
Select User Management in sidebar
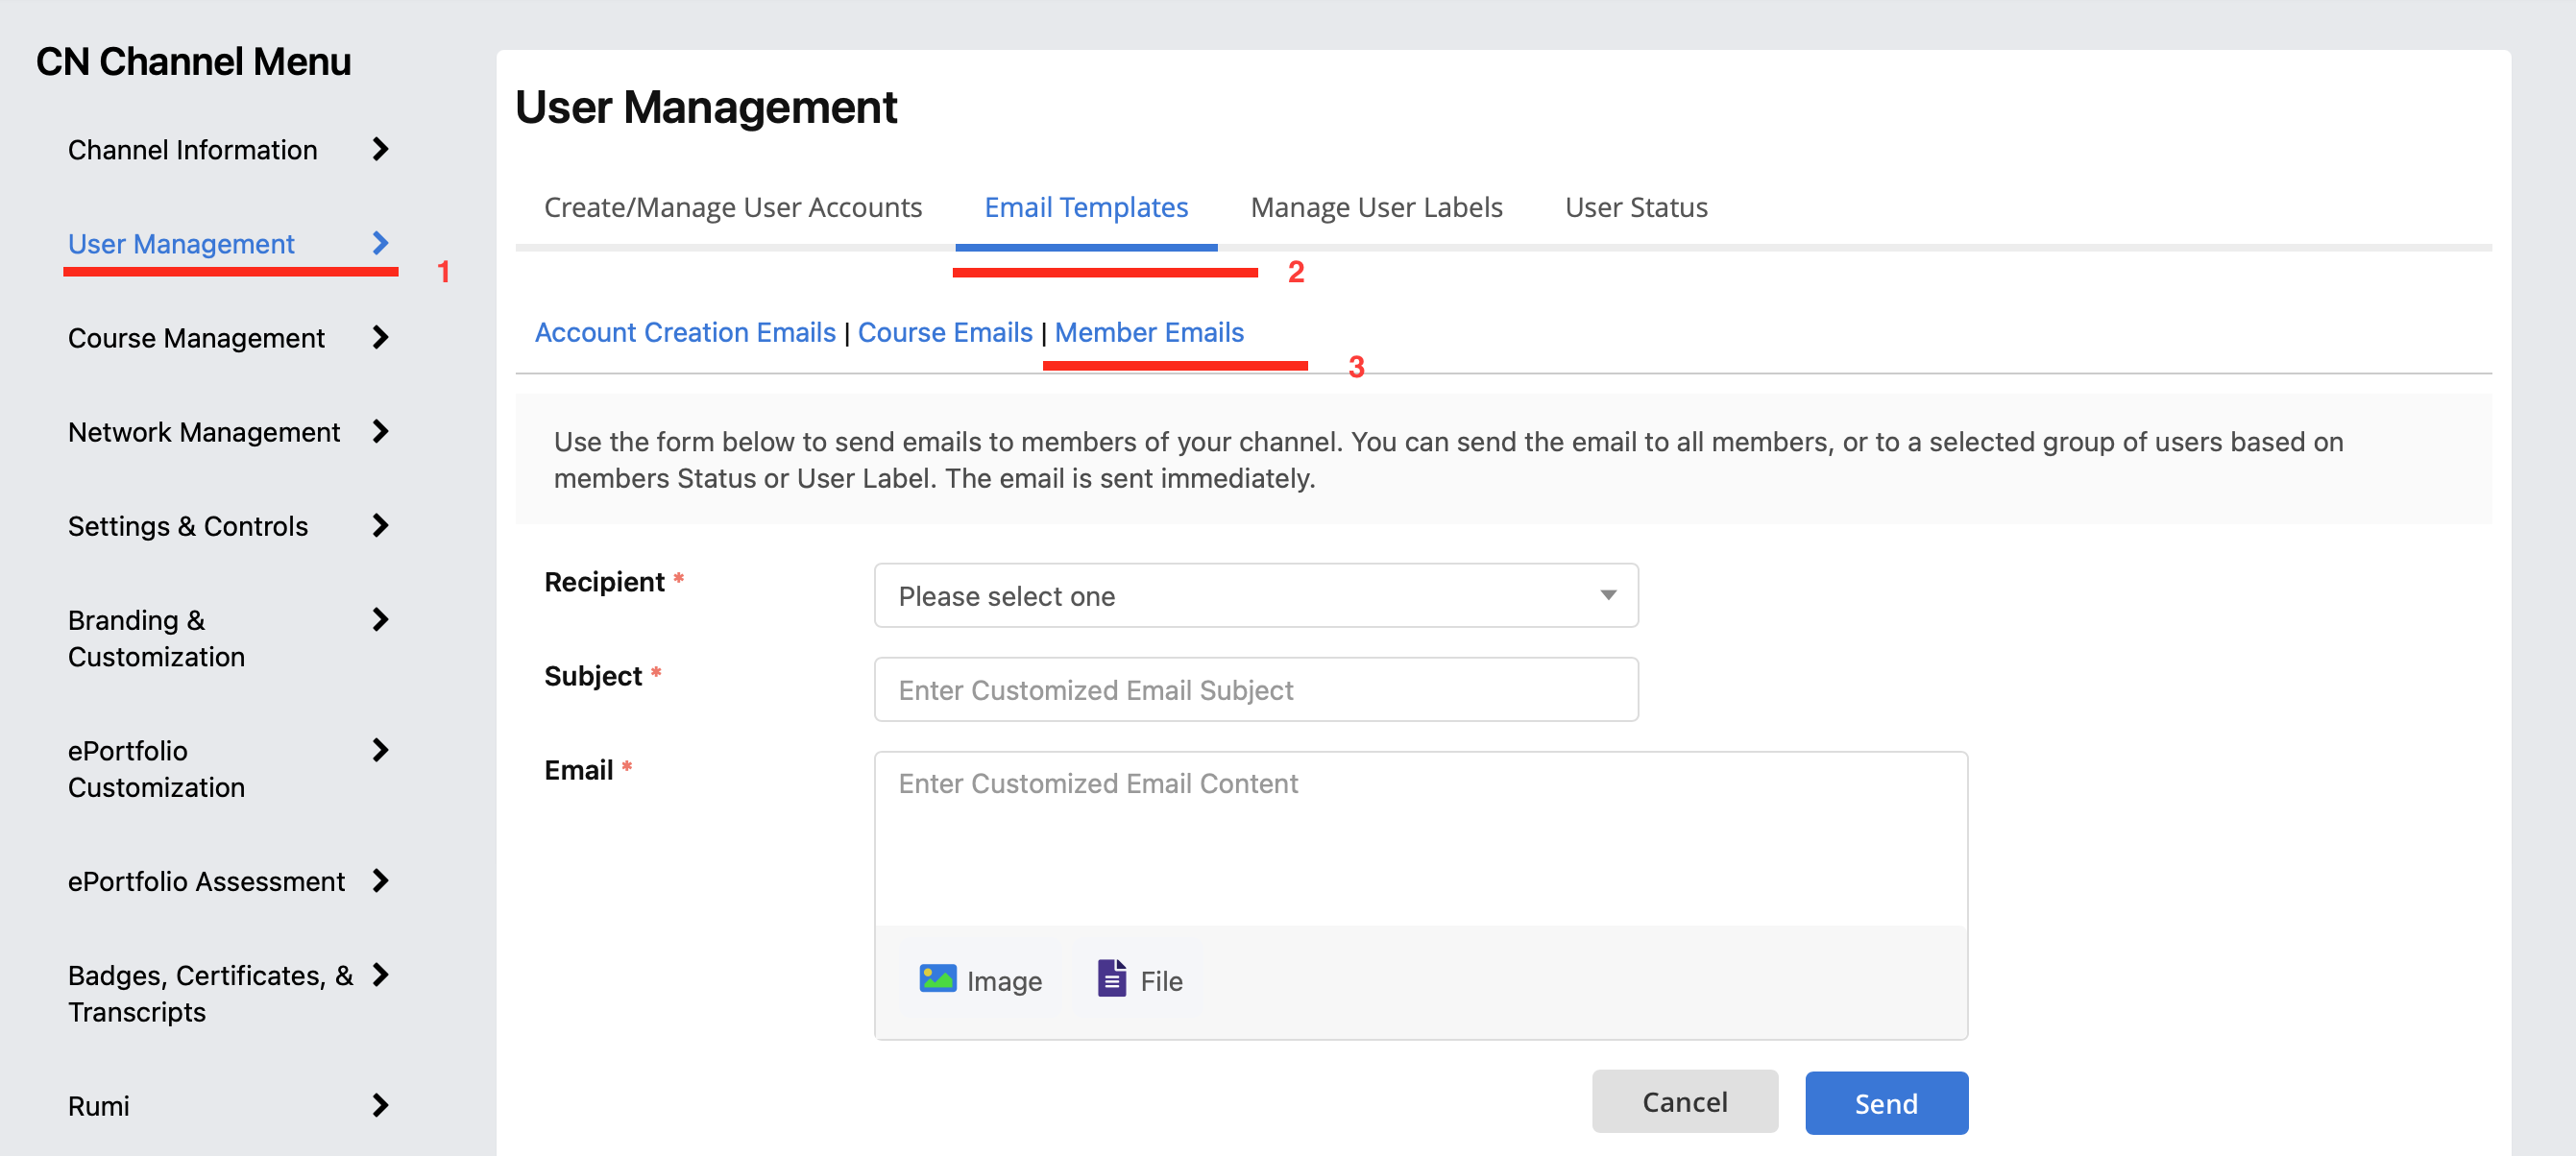[181, 244]
